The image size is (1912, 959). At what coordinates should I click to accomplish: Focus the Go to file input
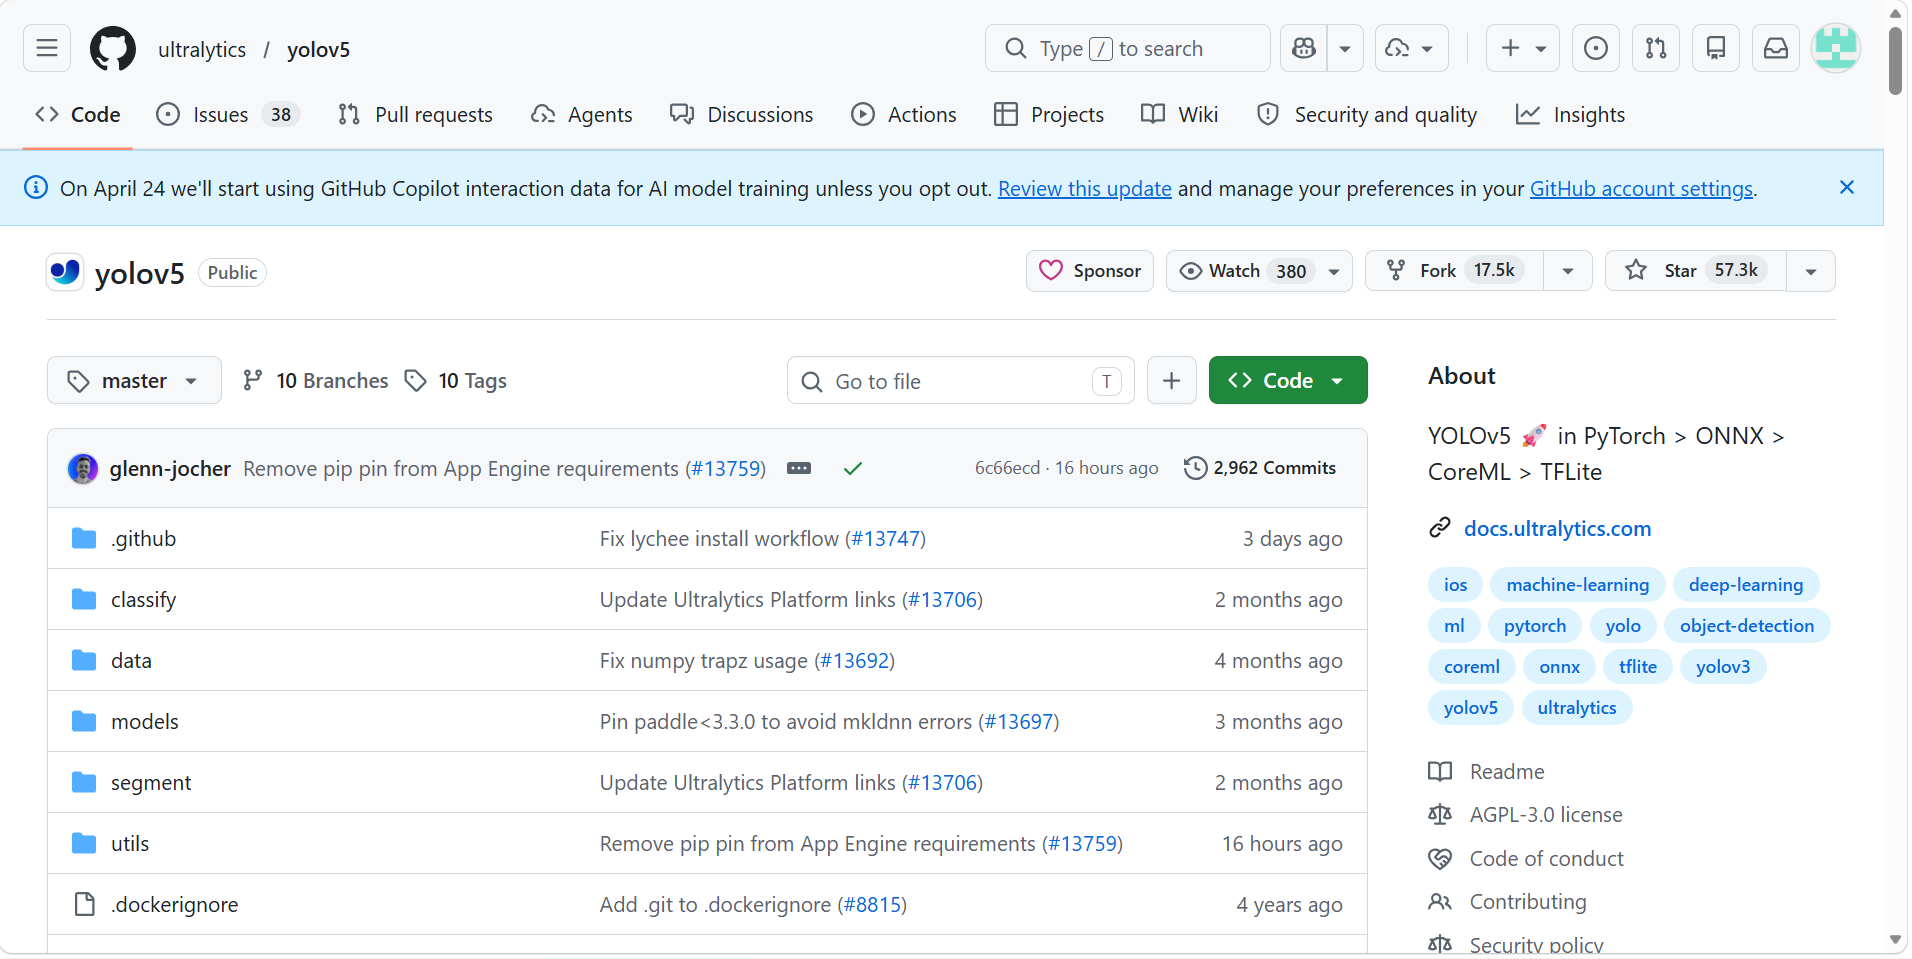(961, 381)
